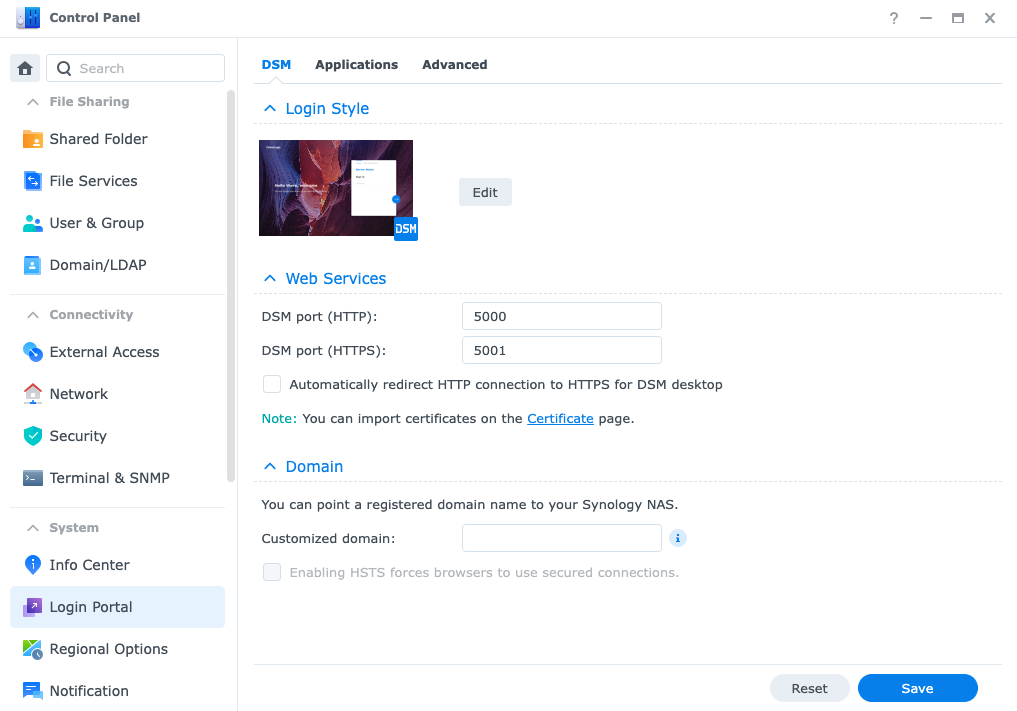Collapse the Web Services section

(268, 278)
